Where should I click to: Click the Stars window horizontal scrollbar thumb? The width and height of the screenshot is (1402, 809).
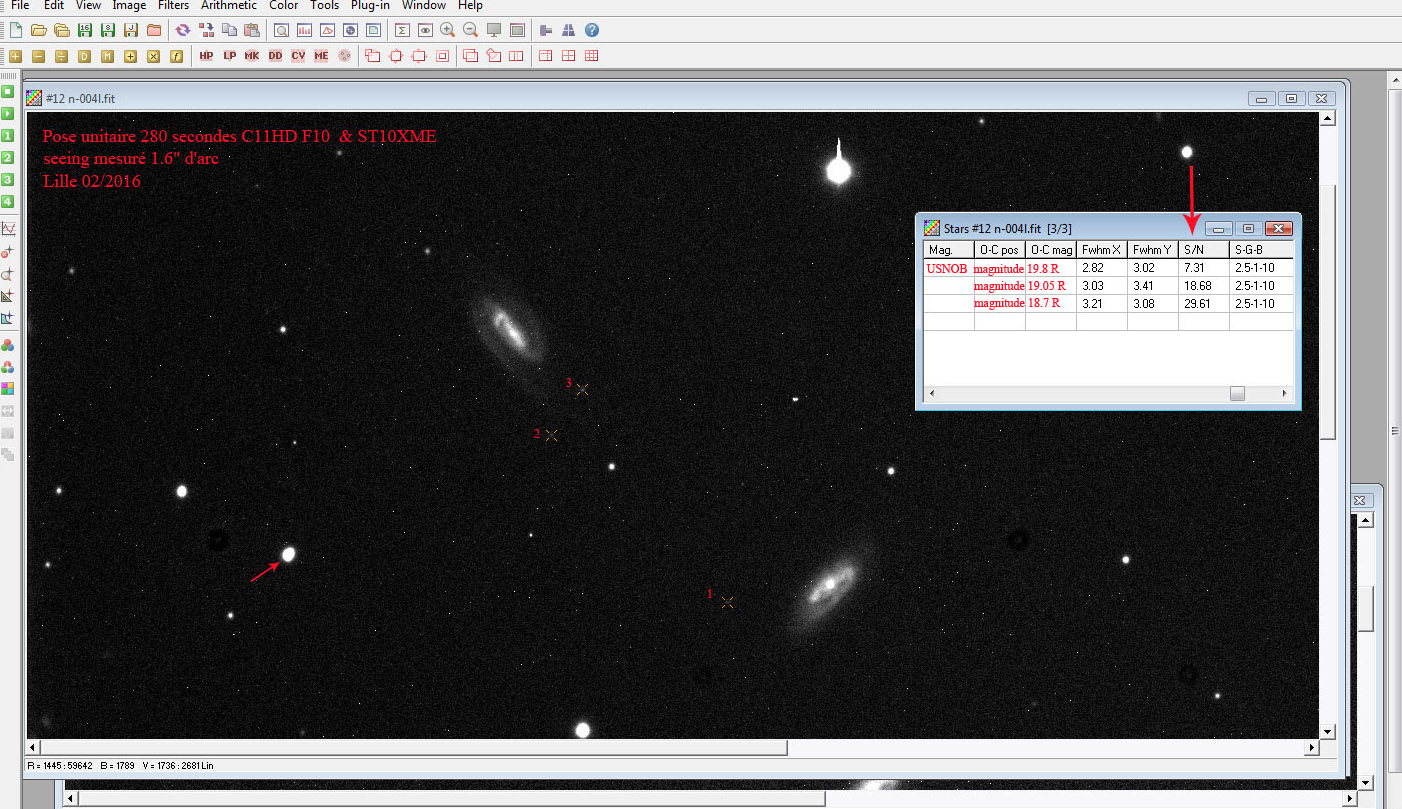[x=1237, y=394]
